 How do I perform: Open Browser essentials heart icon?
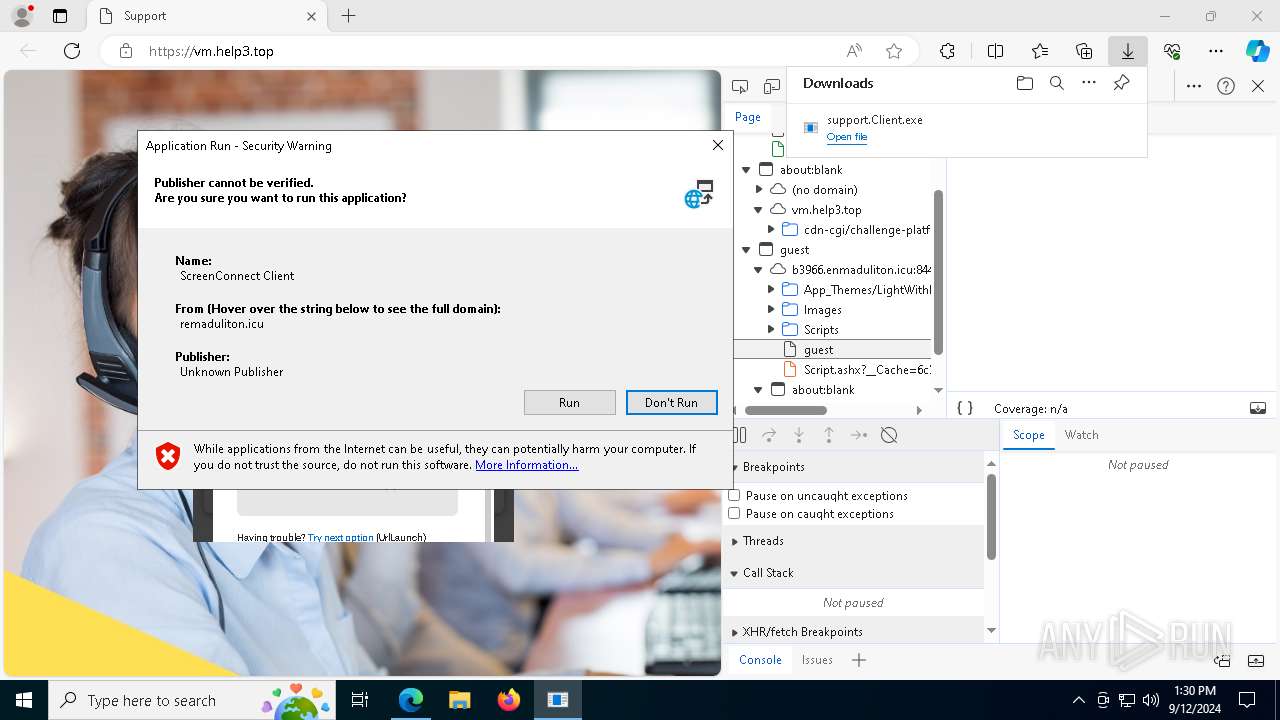point(1172,51)
